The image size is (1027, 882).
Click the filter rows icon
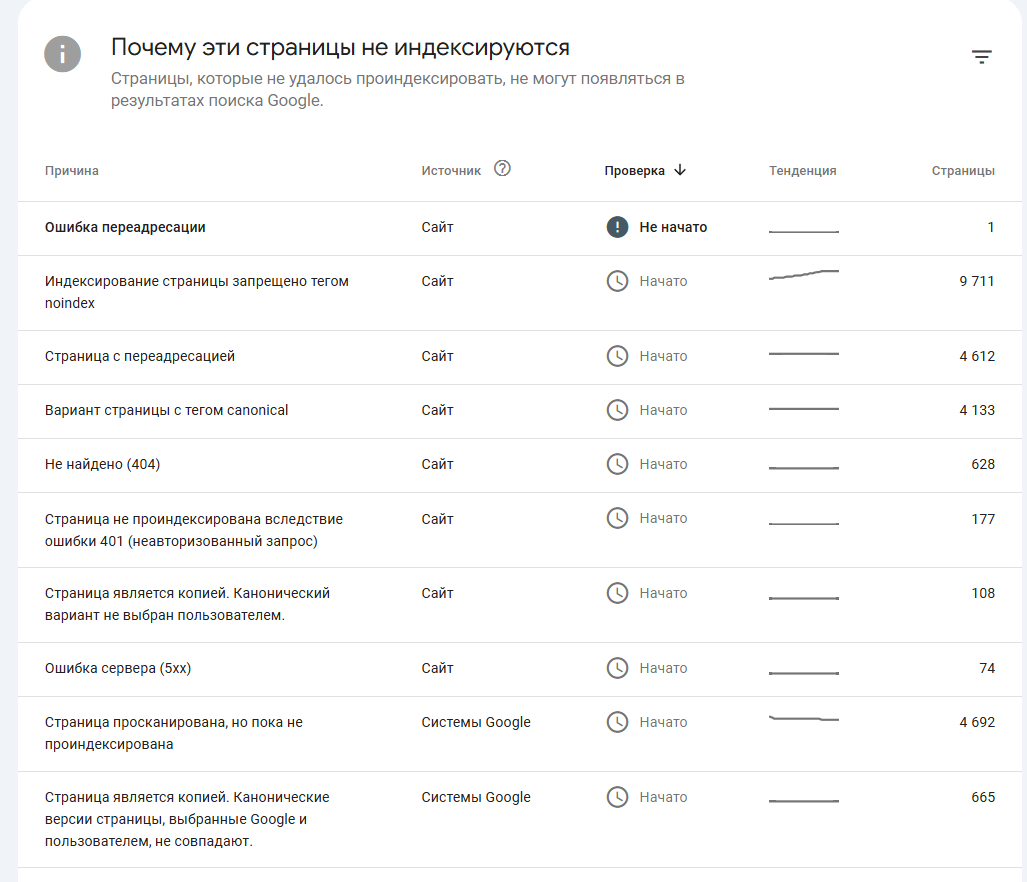coord(982,57)
